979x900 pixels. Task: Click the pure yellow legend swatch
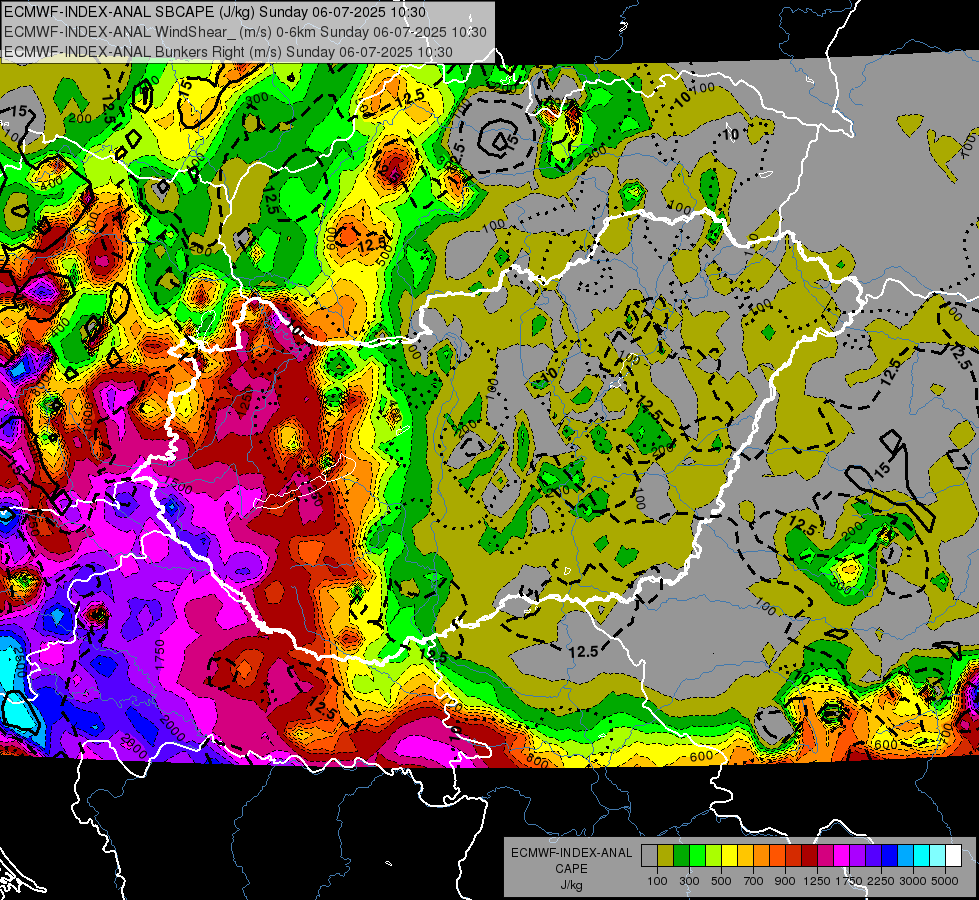729,856
